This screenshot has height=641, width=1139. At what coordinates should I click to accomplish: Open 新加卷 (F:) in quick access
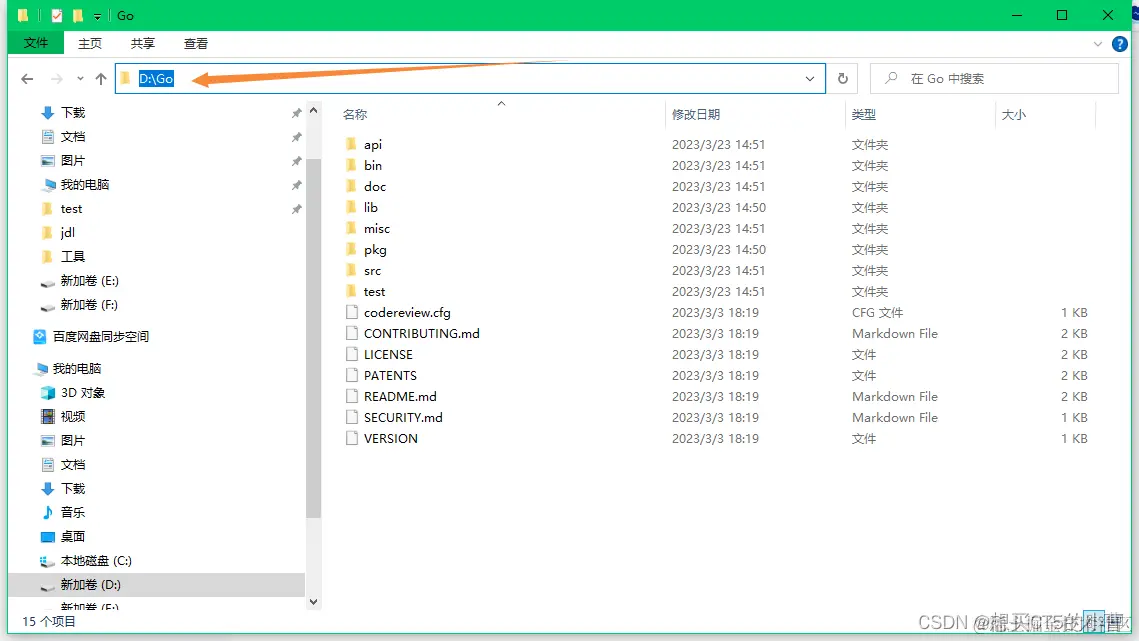[x=89, y=305]
